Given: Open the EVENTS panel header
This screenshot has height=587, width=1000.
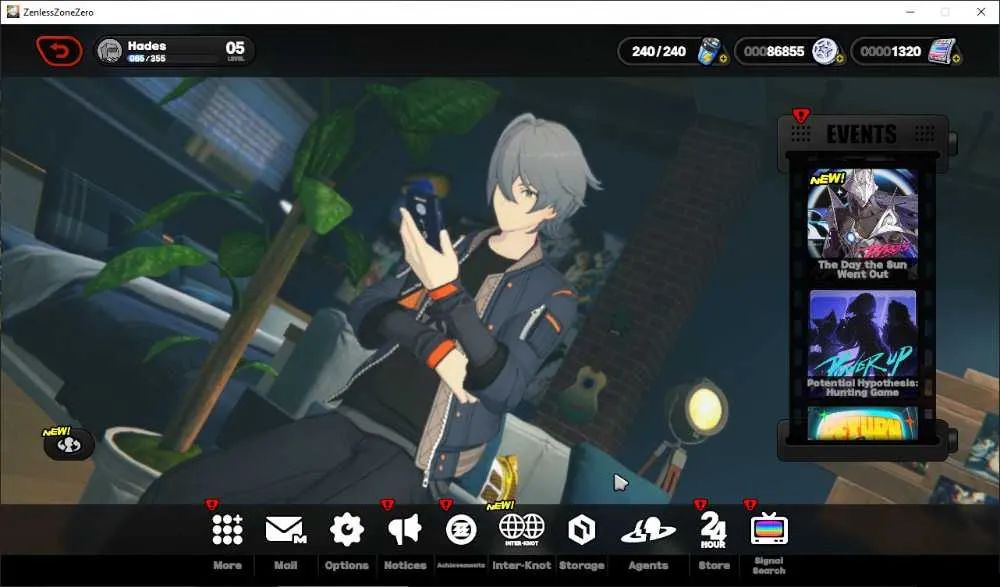Looking at the screenshot, I should [x=862, y=134].
